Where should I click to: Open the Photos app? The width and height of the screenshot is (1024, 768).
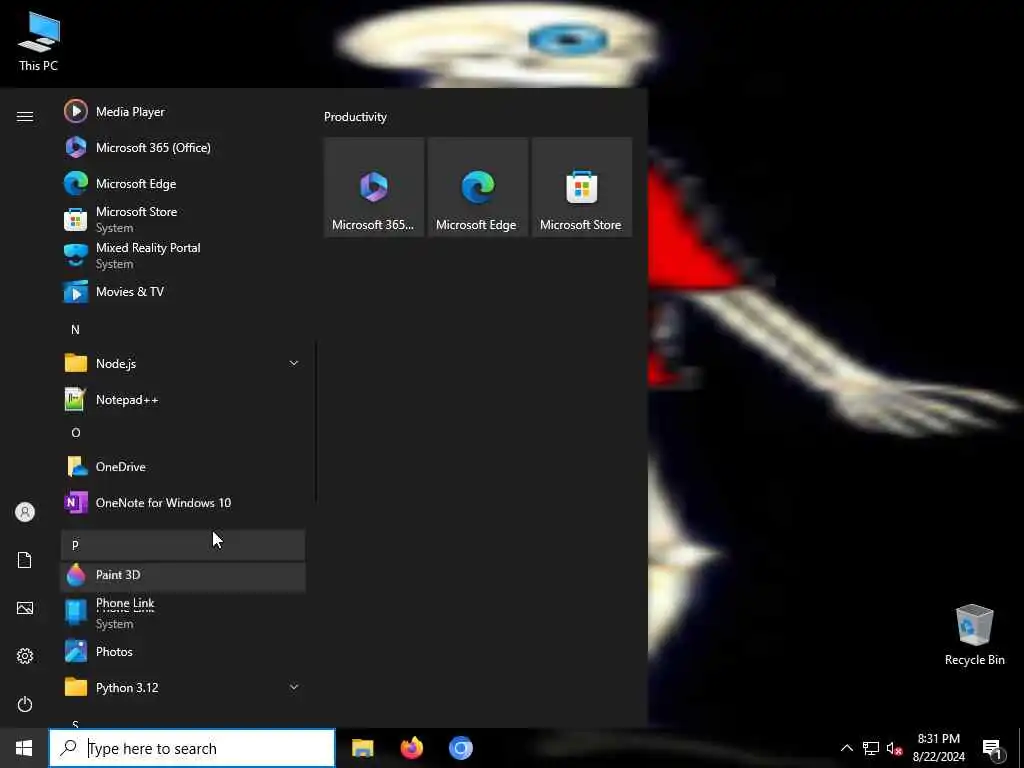(183, 651)
